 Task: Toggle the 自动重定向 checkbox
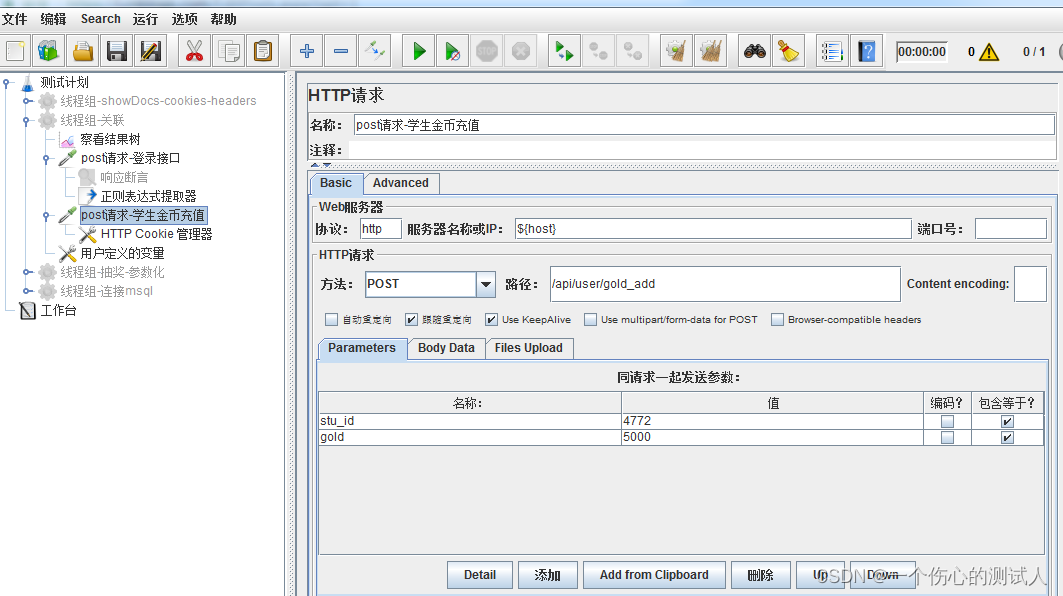click(x=332, y=319)
